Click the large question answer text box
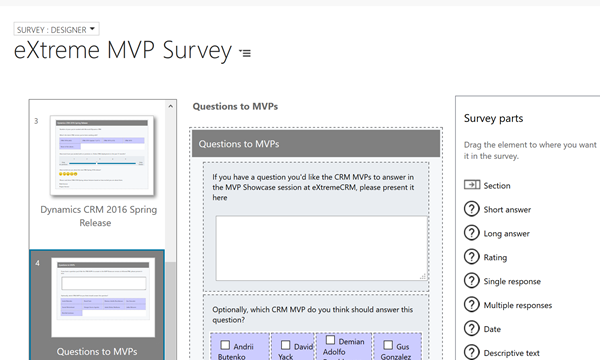 (321, 248)
